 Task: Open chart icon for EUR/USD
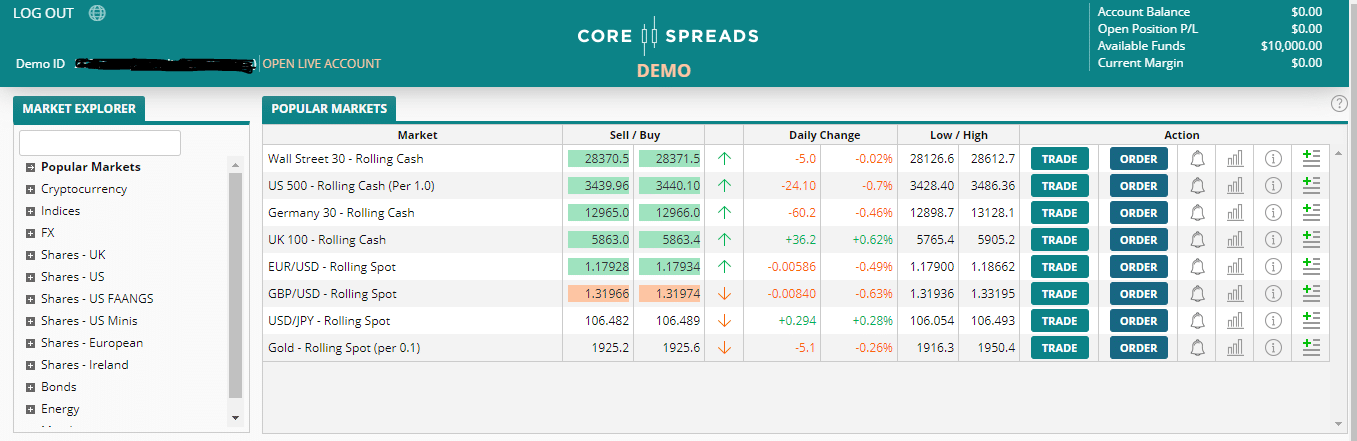[x=1235, y=266]
